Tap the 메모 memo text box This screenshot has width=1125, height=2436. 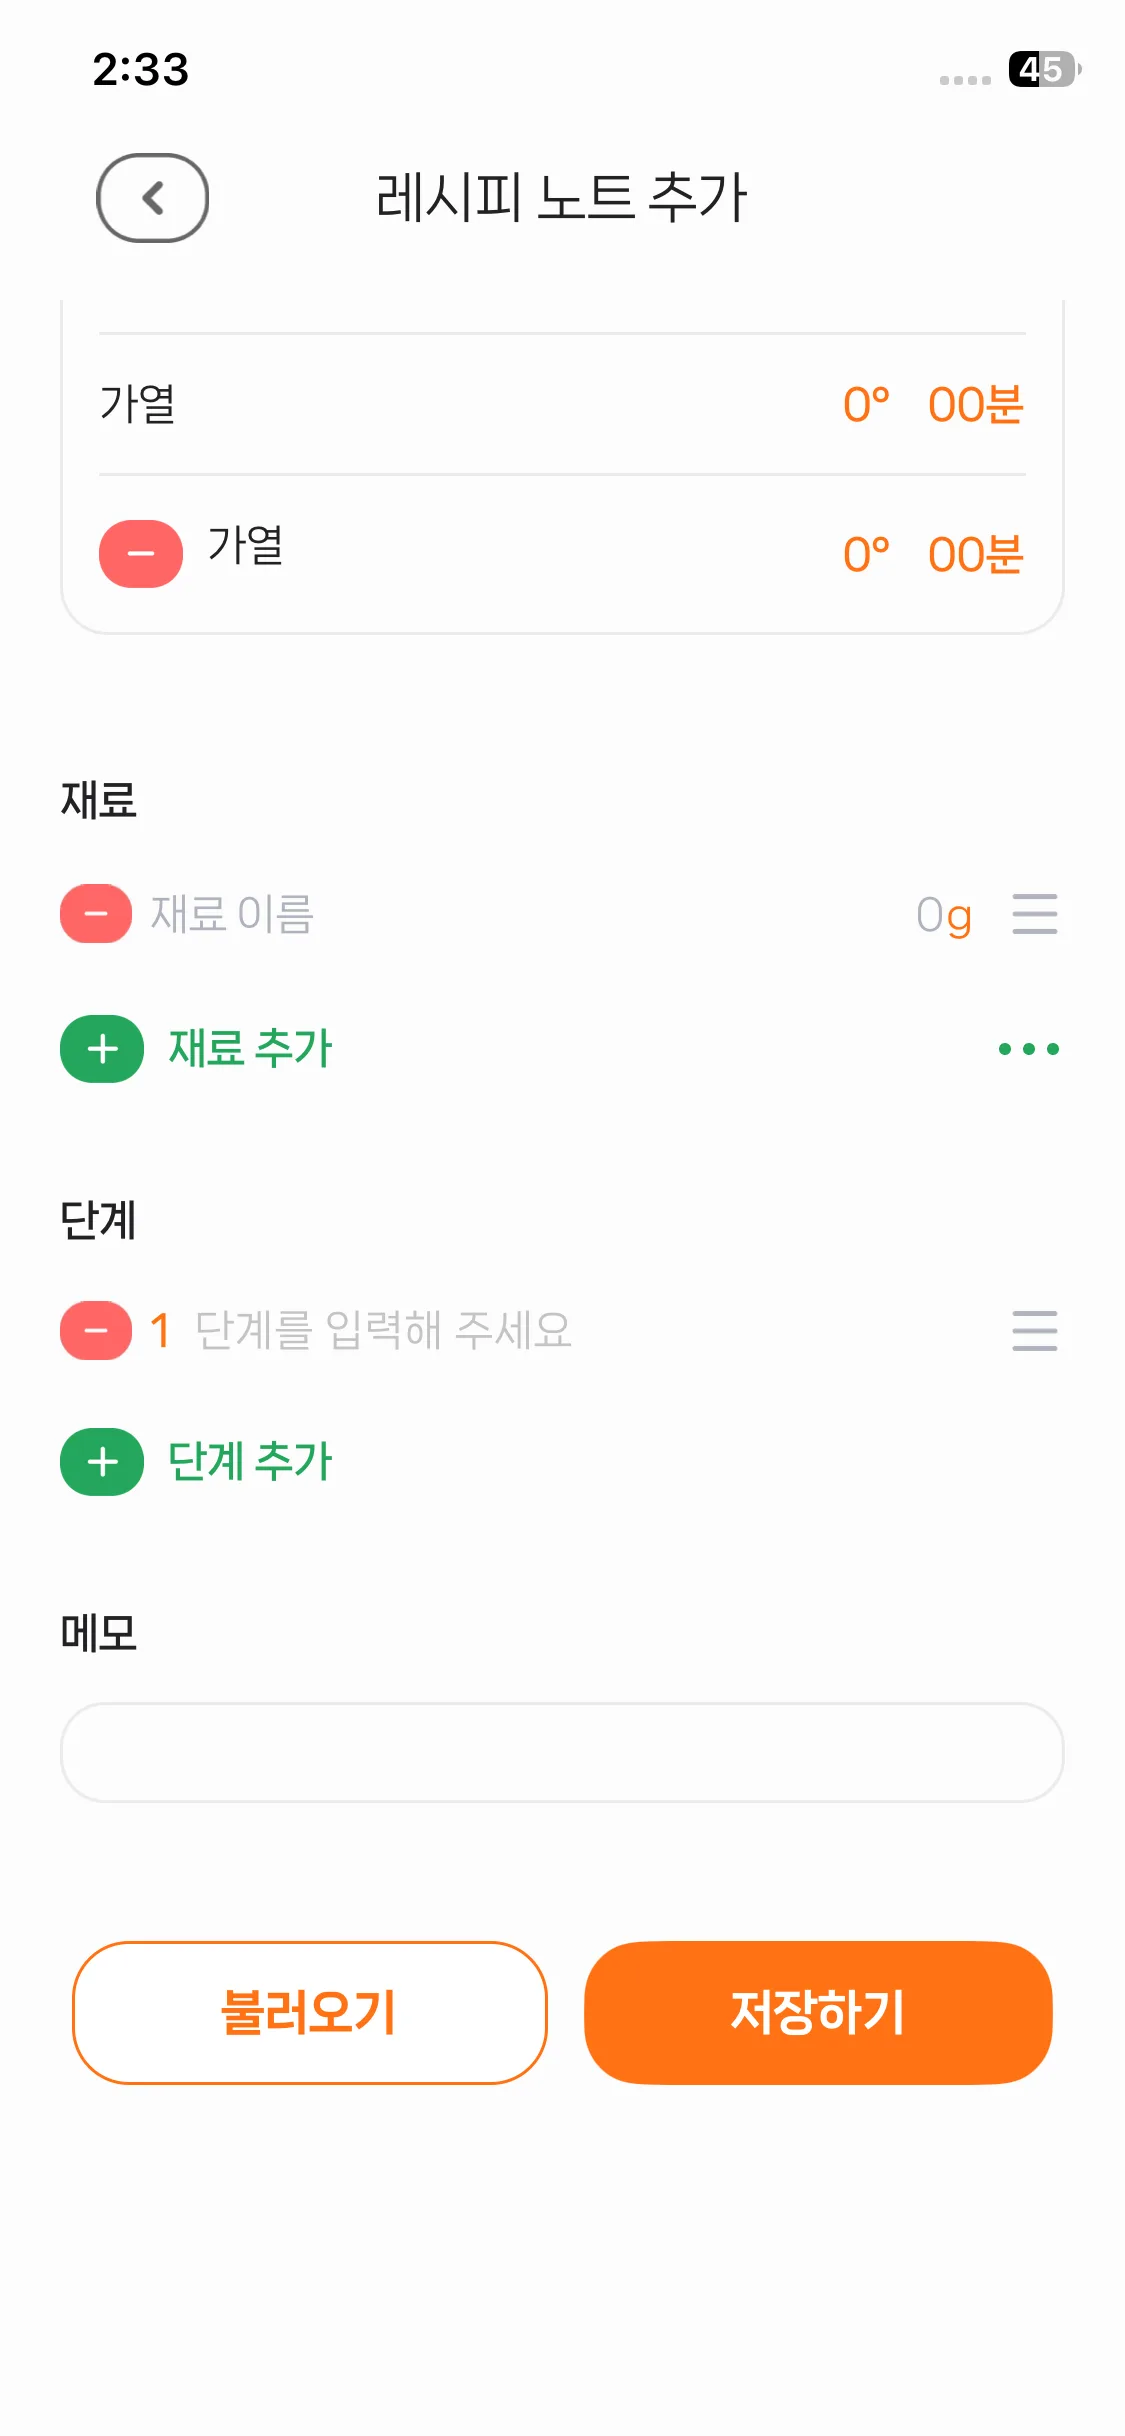coord(562,1752)
